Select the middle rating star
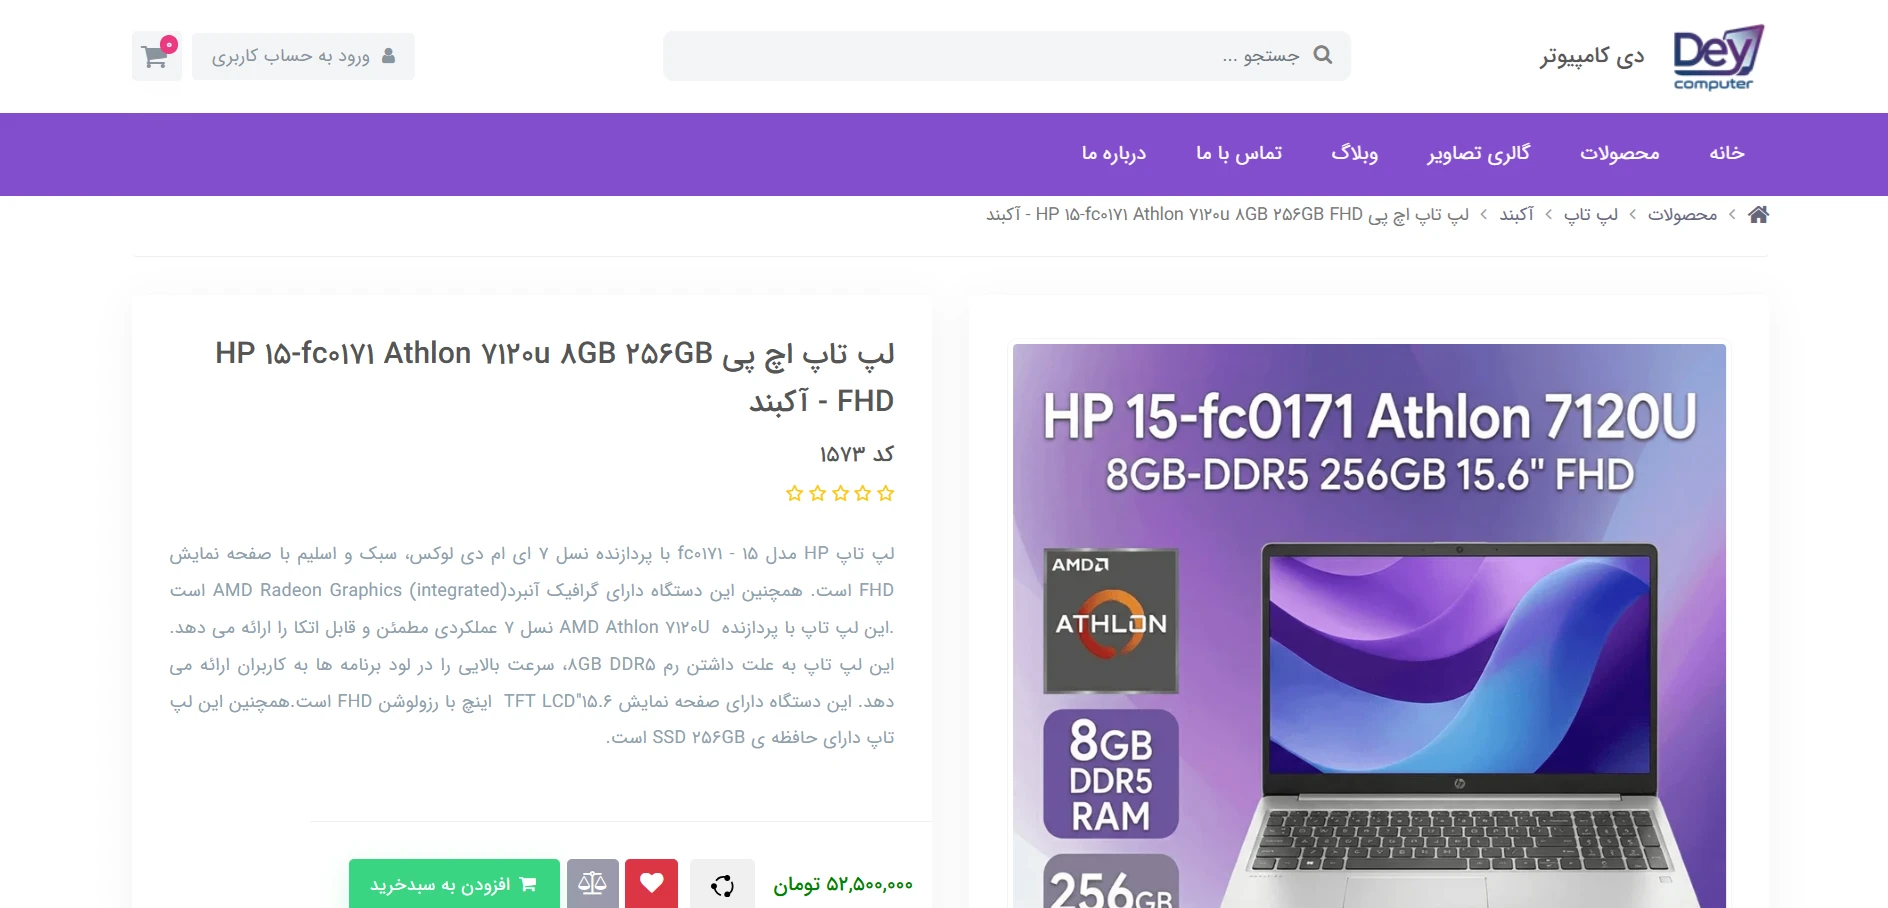The image size is (1888, 908). pyautogui.click(x=841, y=493)
